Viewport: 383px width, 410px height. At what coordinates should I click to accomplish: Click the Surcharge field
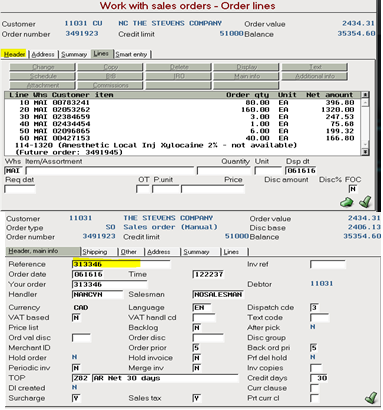tap(76, 398)
